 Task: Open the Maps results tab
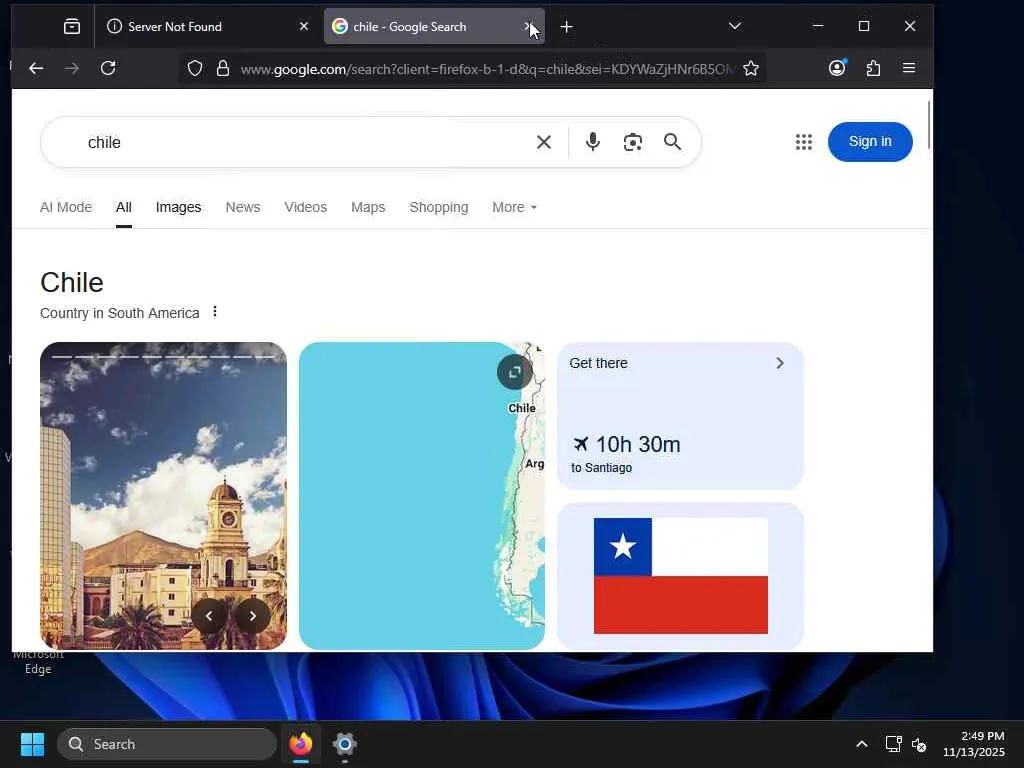368,207
